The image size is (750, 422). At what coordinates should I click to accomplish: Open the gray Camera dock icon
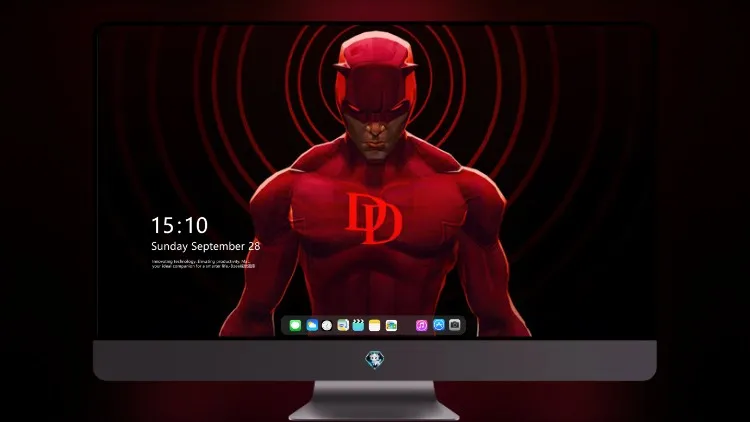click(455, 325)
